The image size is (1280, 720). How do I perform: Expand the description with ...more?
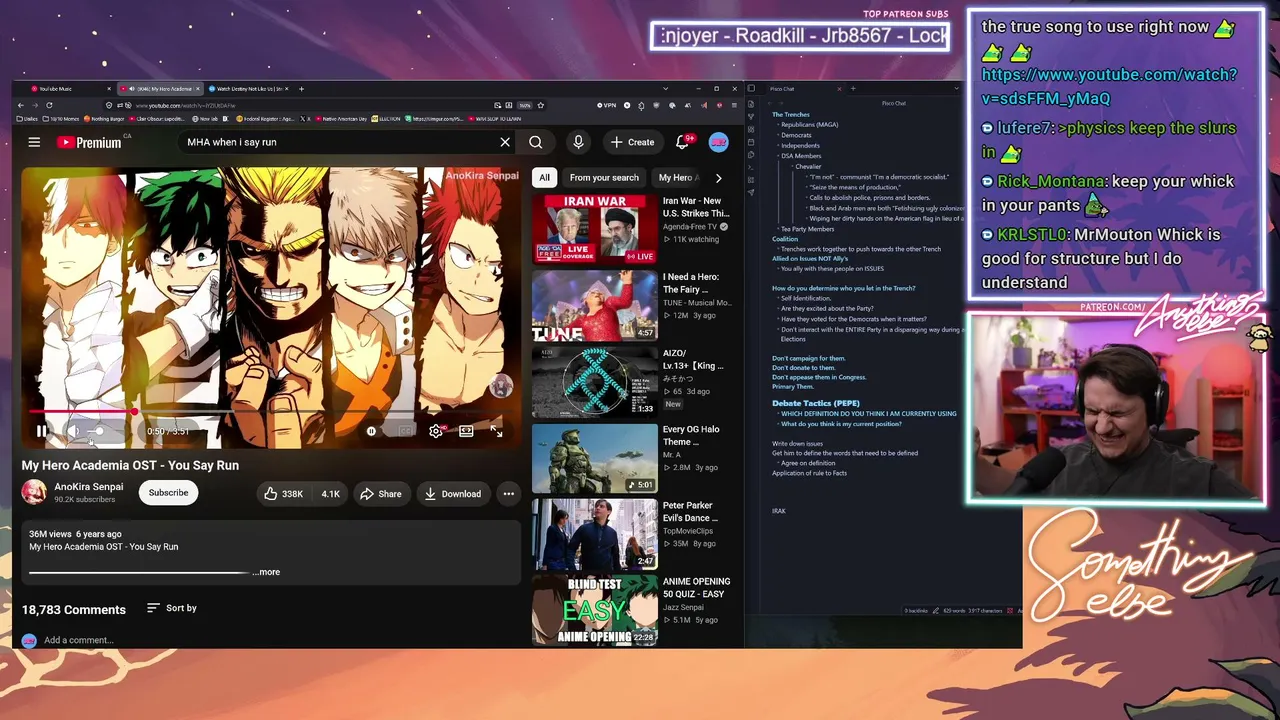pos(266,572)
